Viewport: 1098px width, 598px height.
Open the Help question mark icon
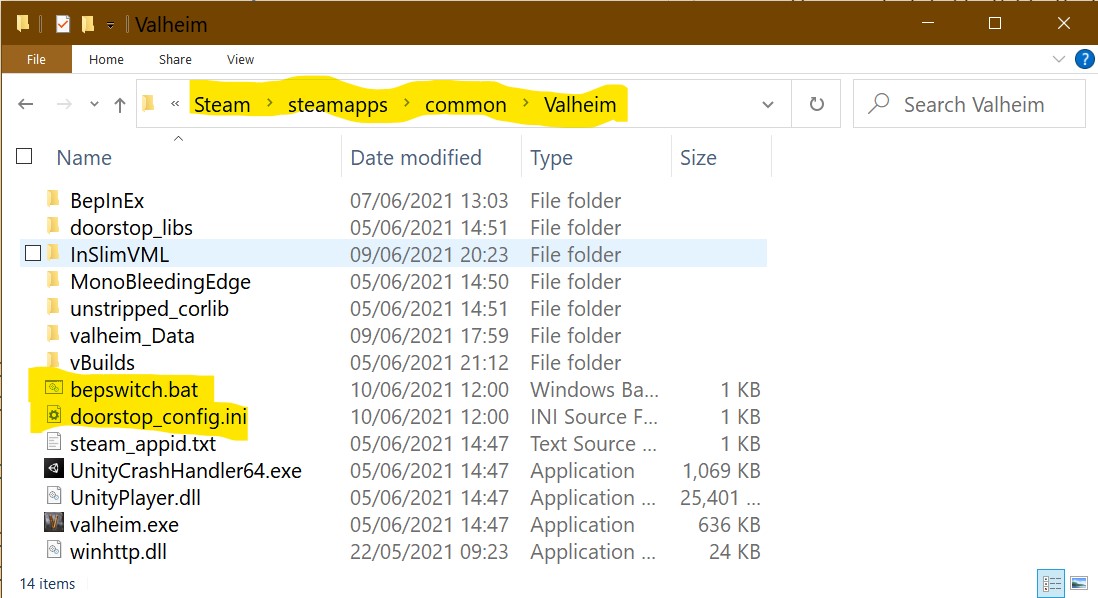tap(1085, 60)
